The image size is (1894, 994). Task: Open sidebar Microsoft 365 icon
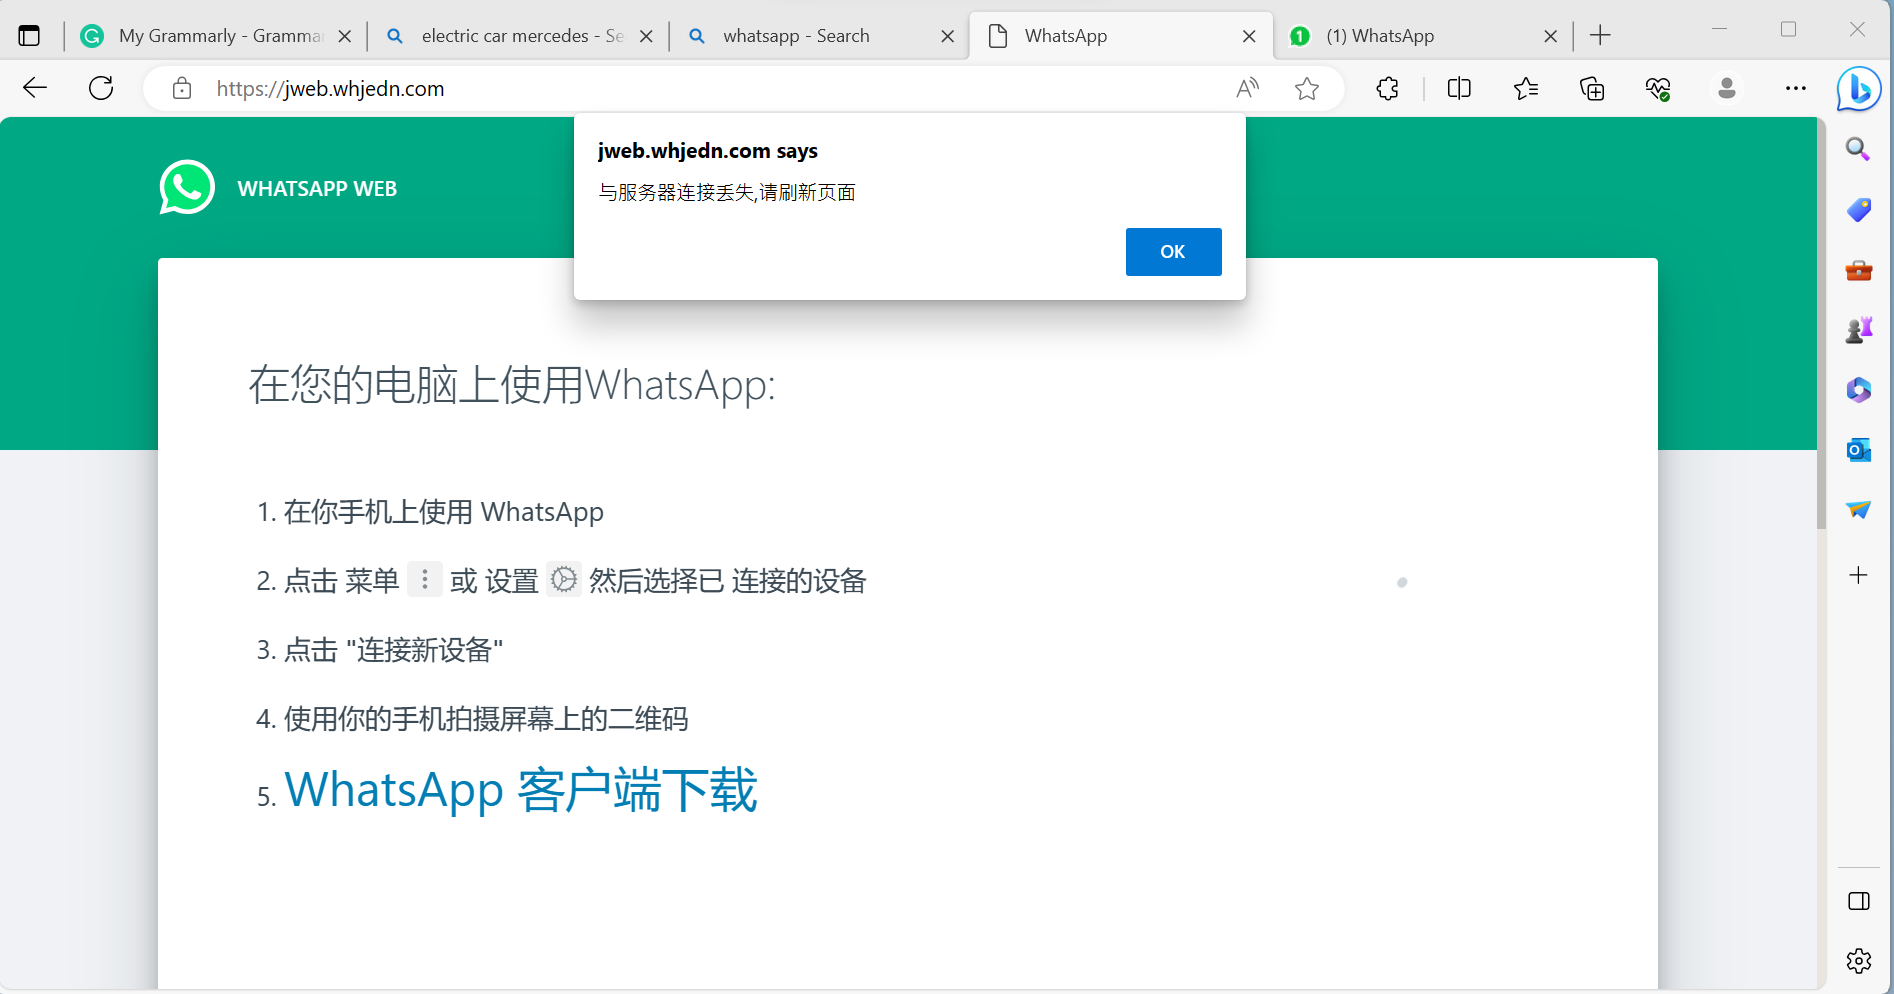pyautogui.click(x=1858, y=390)
